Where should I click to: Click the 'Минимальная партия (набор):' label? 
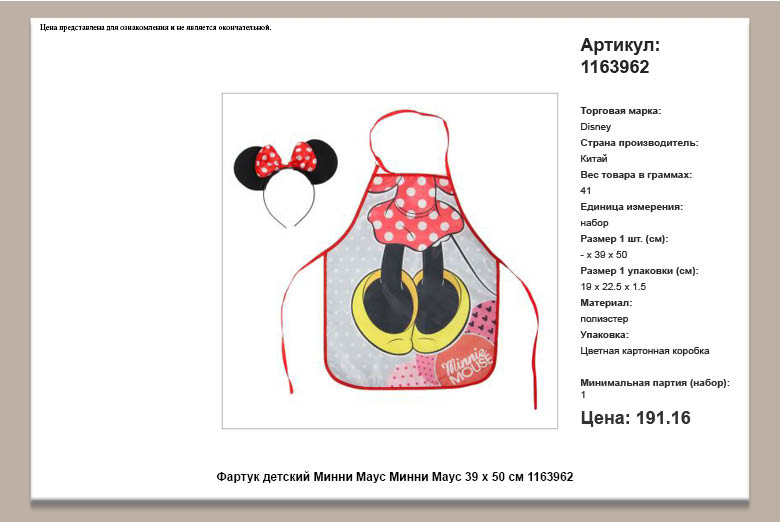[x=655, y=383]
